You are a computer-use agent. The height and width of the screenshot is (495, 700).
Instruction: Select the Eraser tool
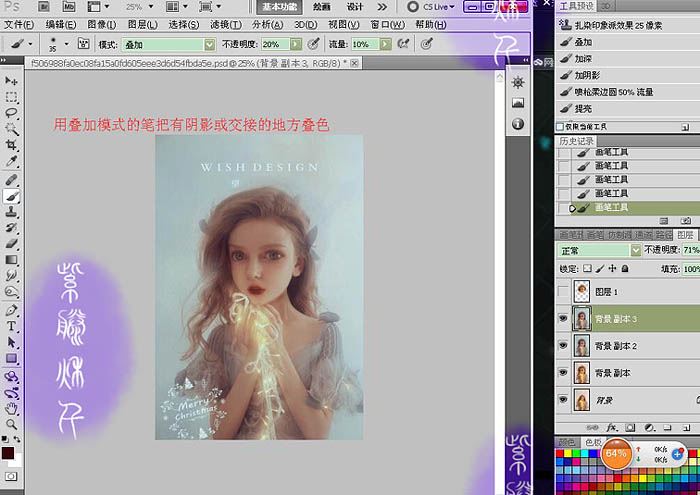pos(11,244)
